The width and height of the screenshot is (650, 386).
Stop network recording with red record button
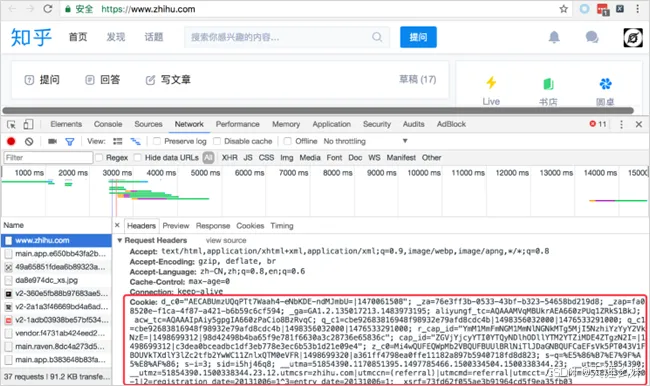(11, 141)
